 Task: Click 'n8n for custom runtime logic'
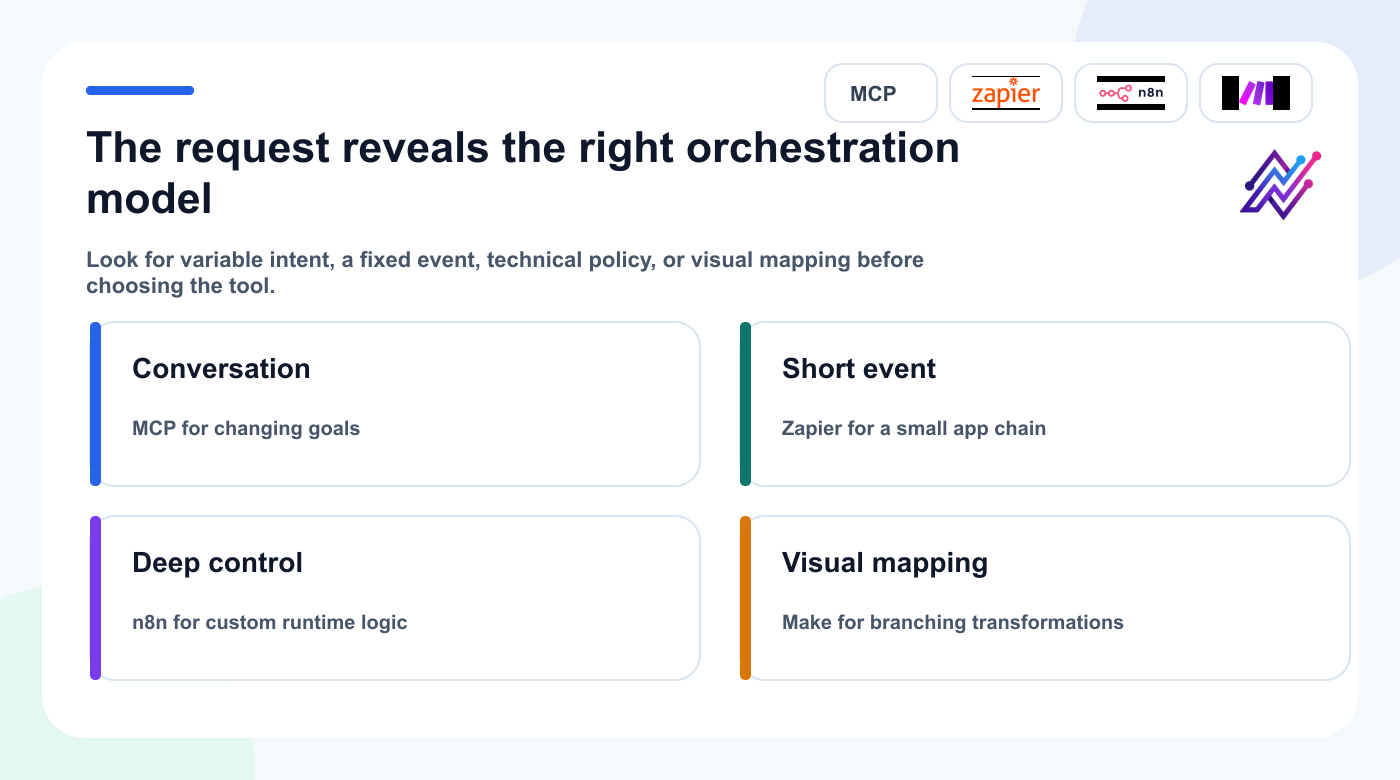coord(270,623)
